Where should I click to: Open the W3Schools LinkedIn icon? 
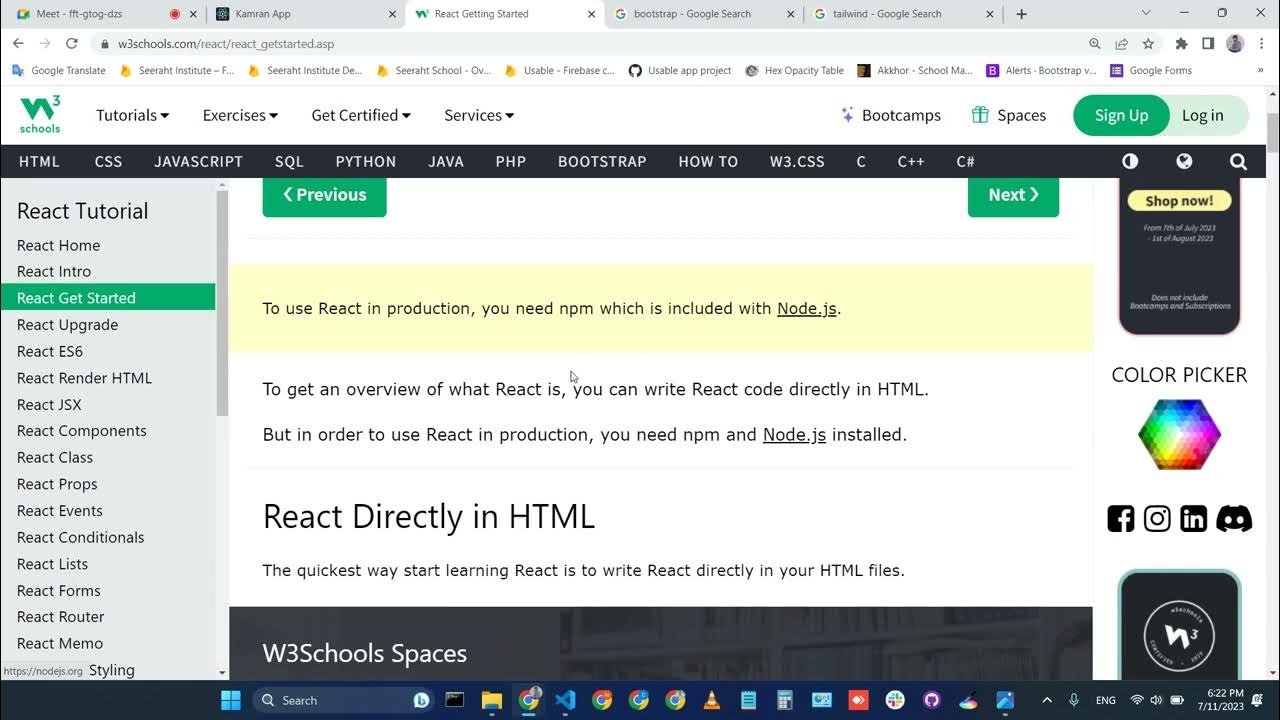click(x=1193, y=518)
